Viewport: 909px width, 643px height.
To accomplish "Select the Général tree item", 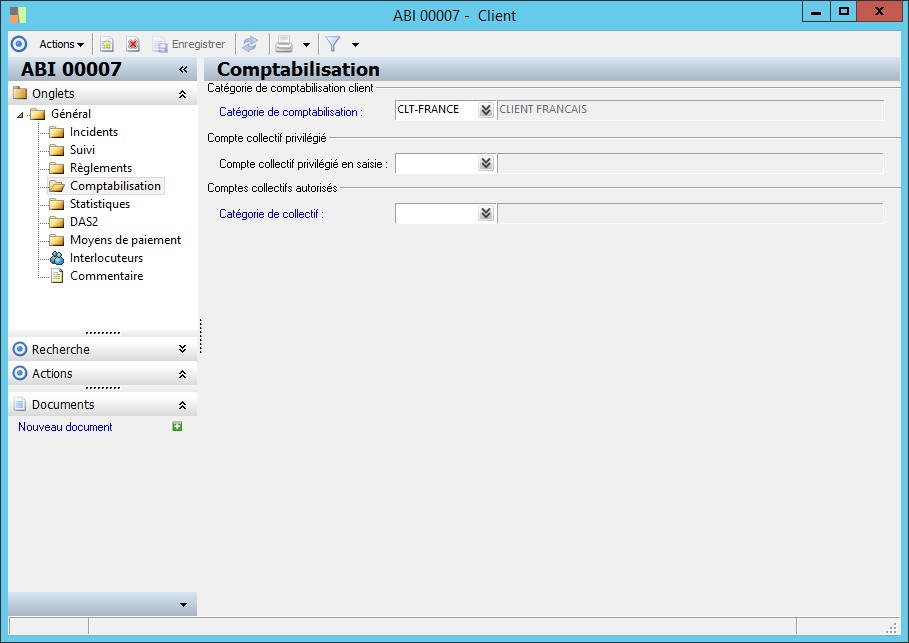I will (71, 114).
